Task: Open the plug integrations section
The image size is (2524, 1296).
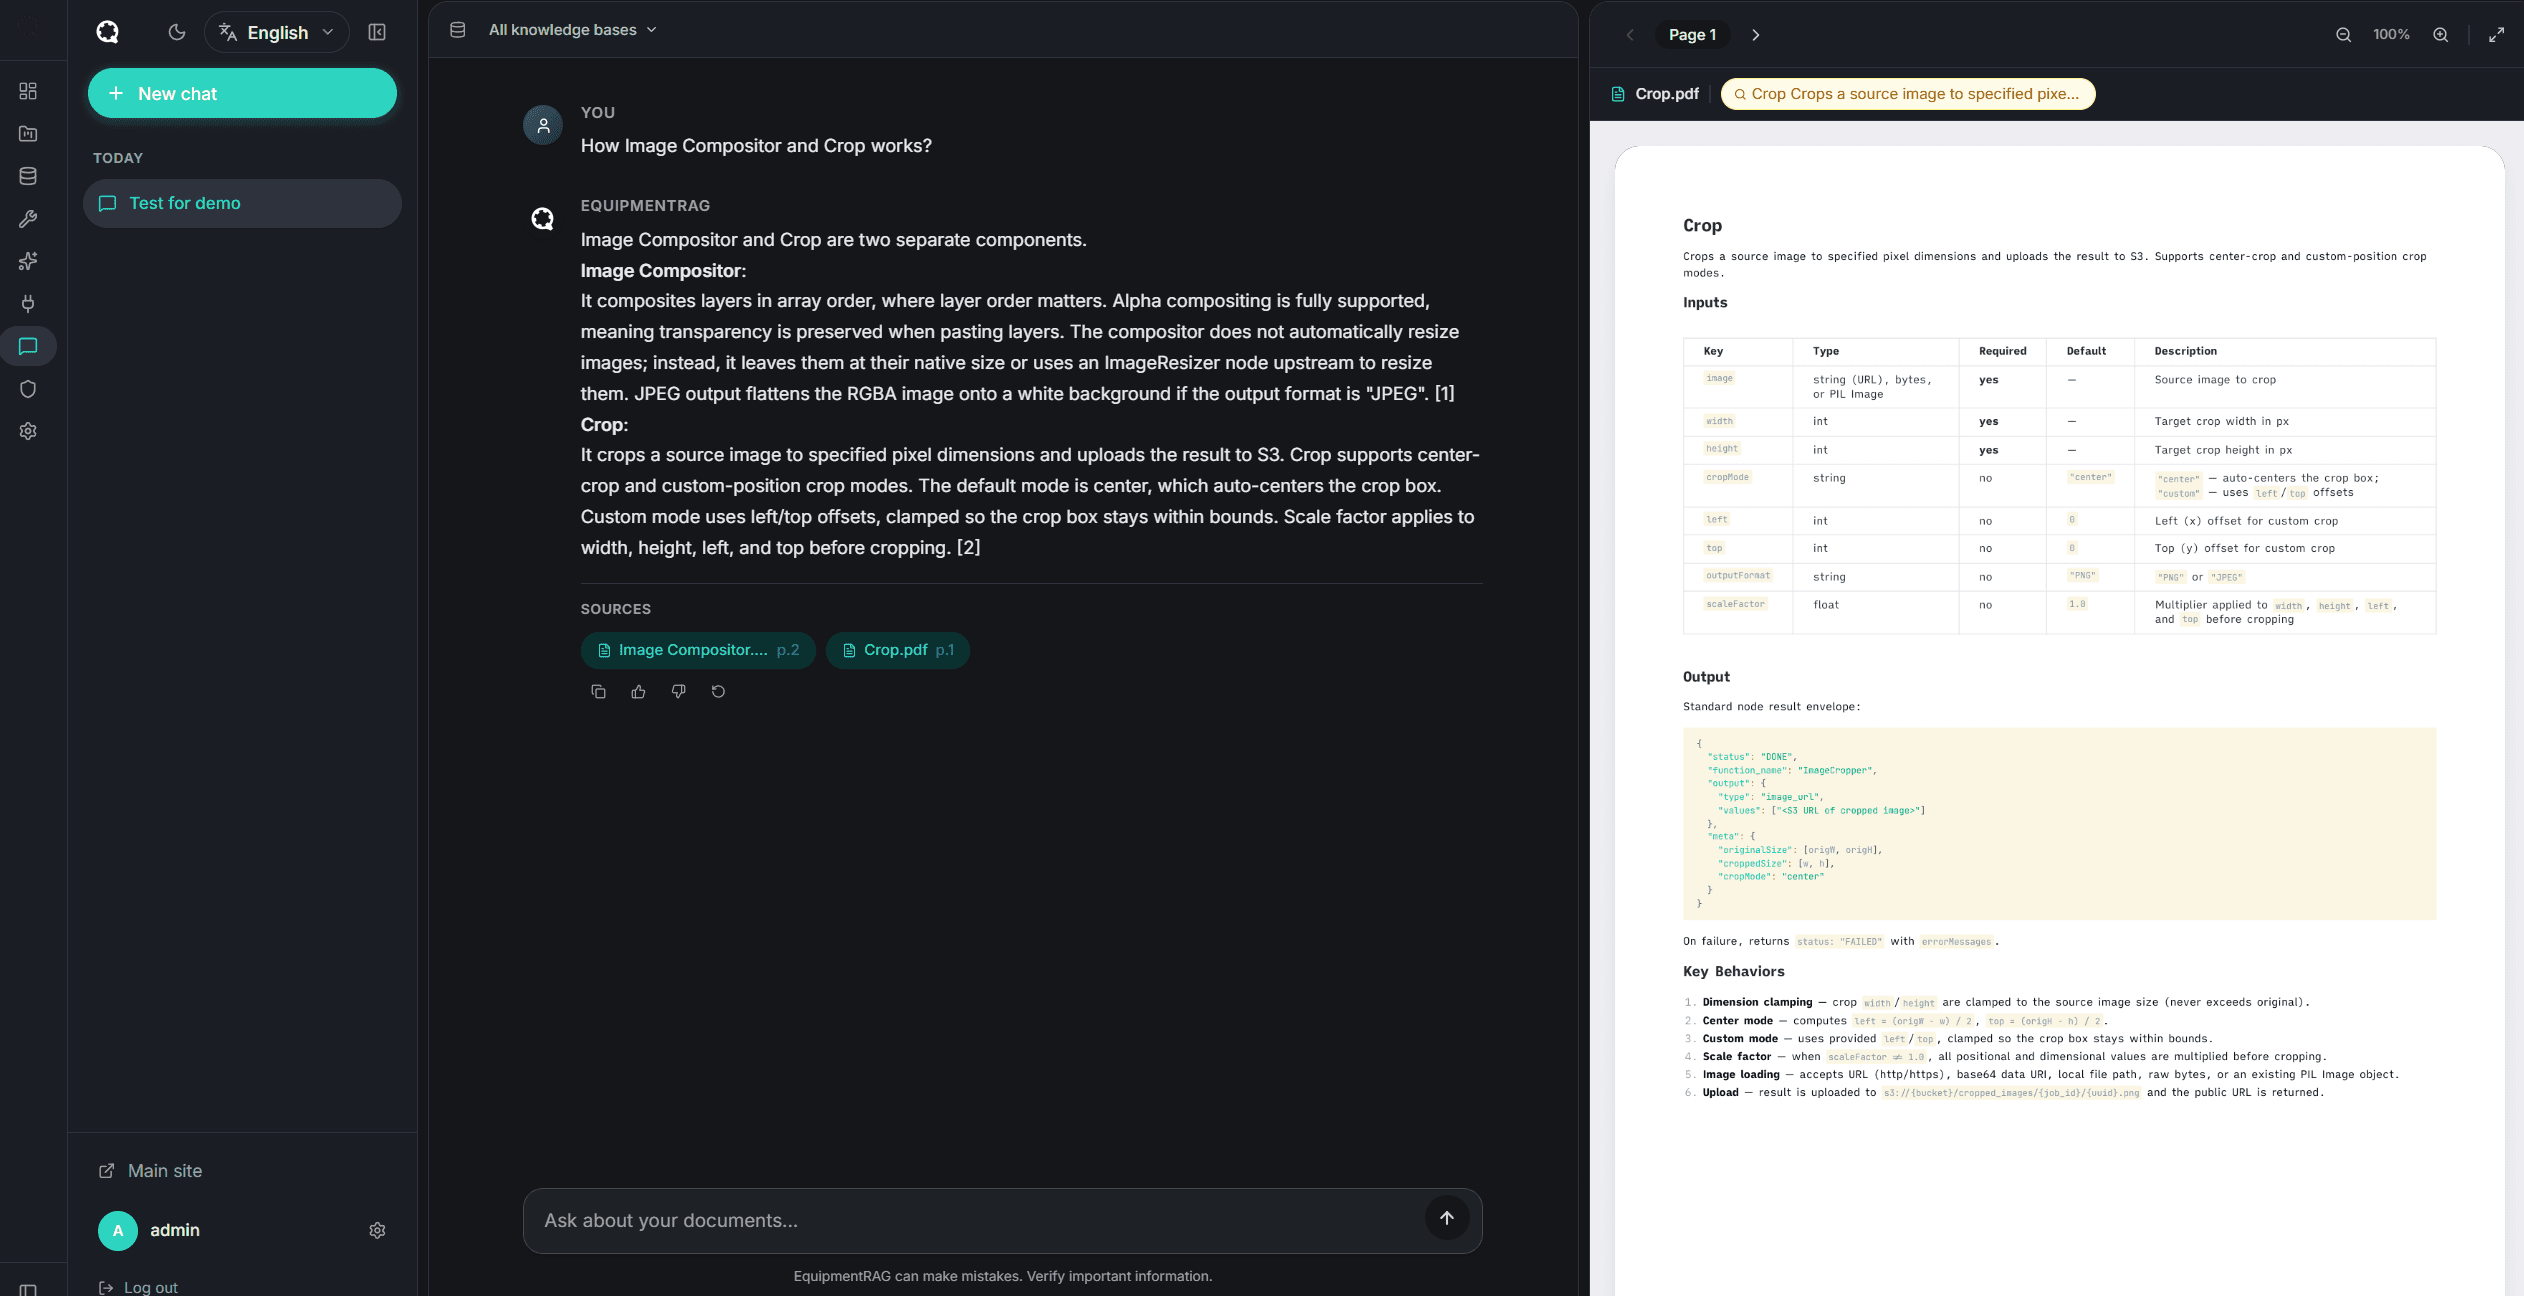Action: click(x=29, y=304)
